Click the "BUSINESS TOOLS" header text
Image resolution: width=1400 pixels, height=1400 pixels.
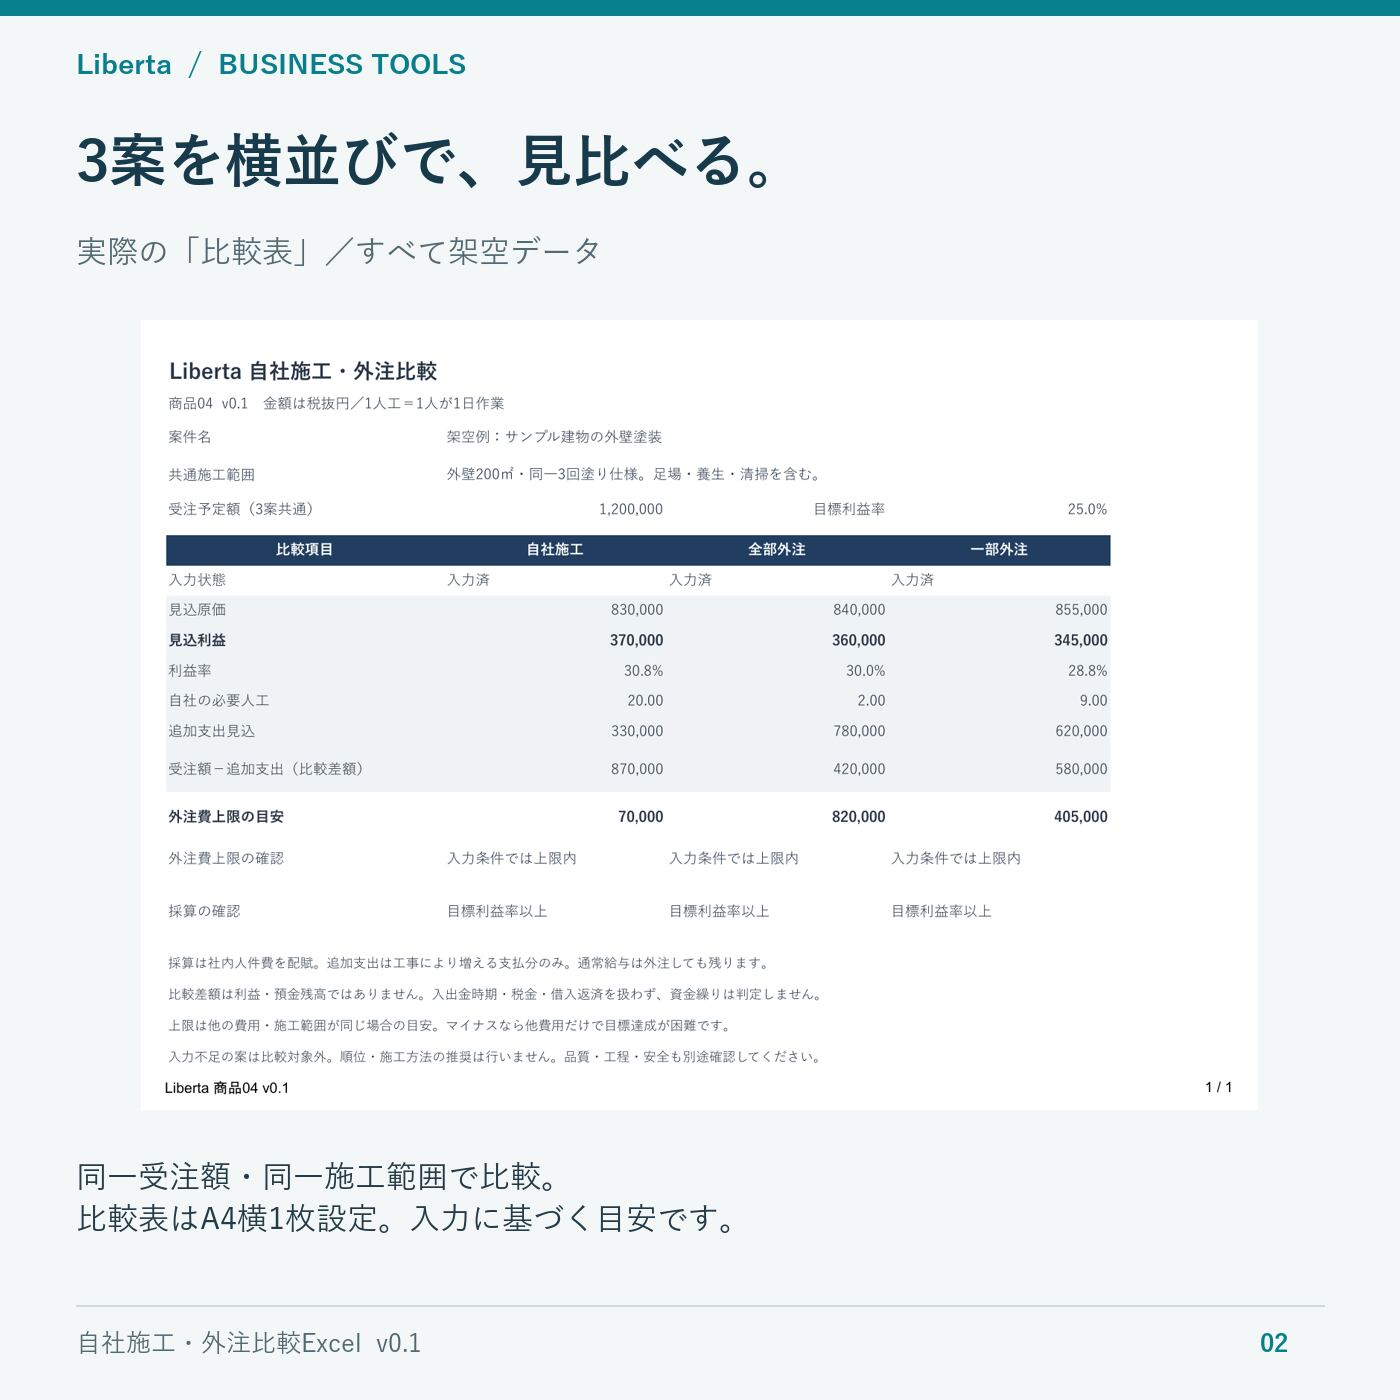pyautogui.click(x=342, y=64)
